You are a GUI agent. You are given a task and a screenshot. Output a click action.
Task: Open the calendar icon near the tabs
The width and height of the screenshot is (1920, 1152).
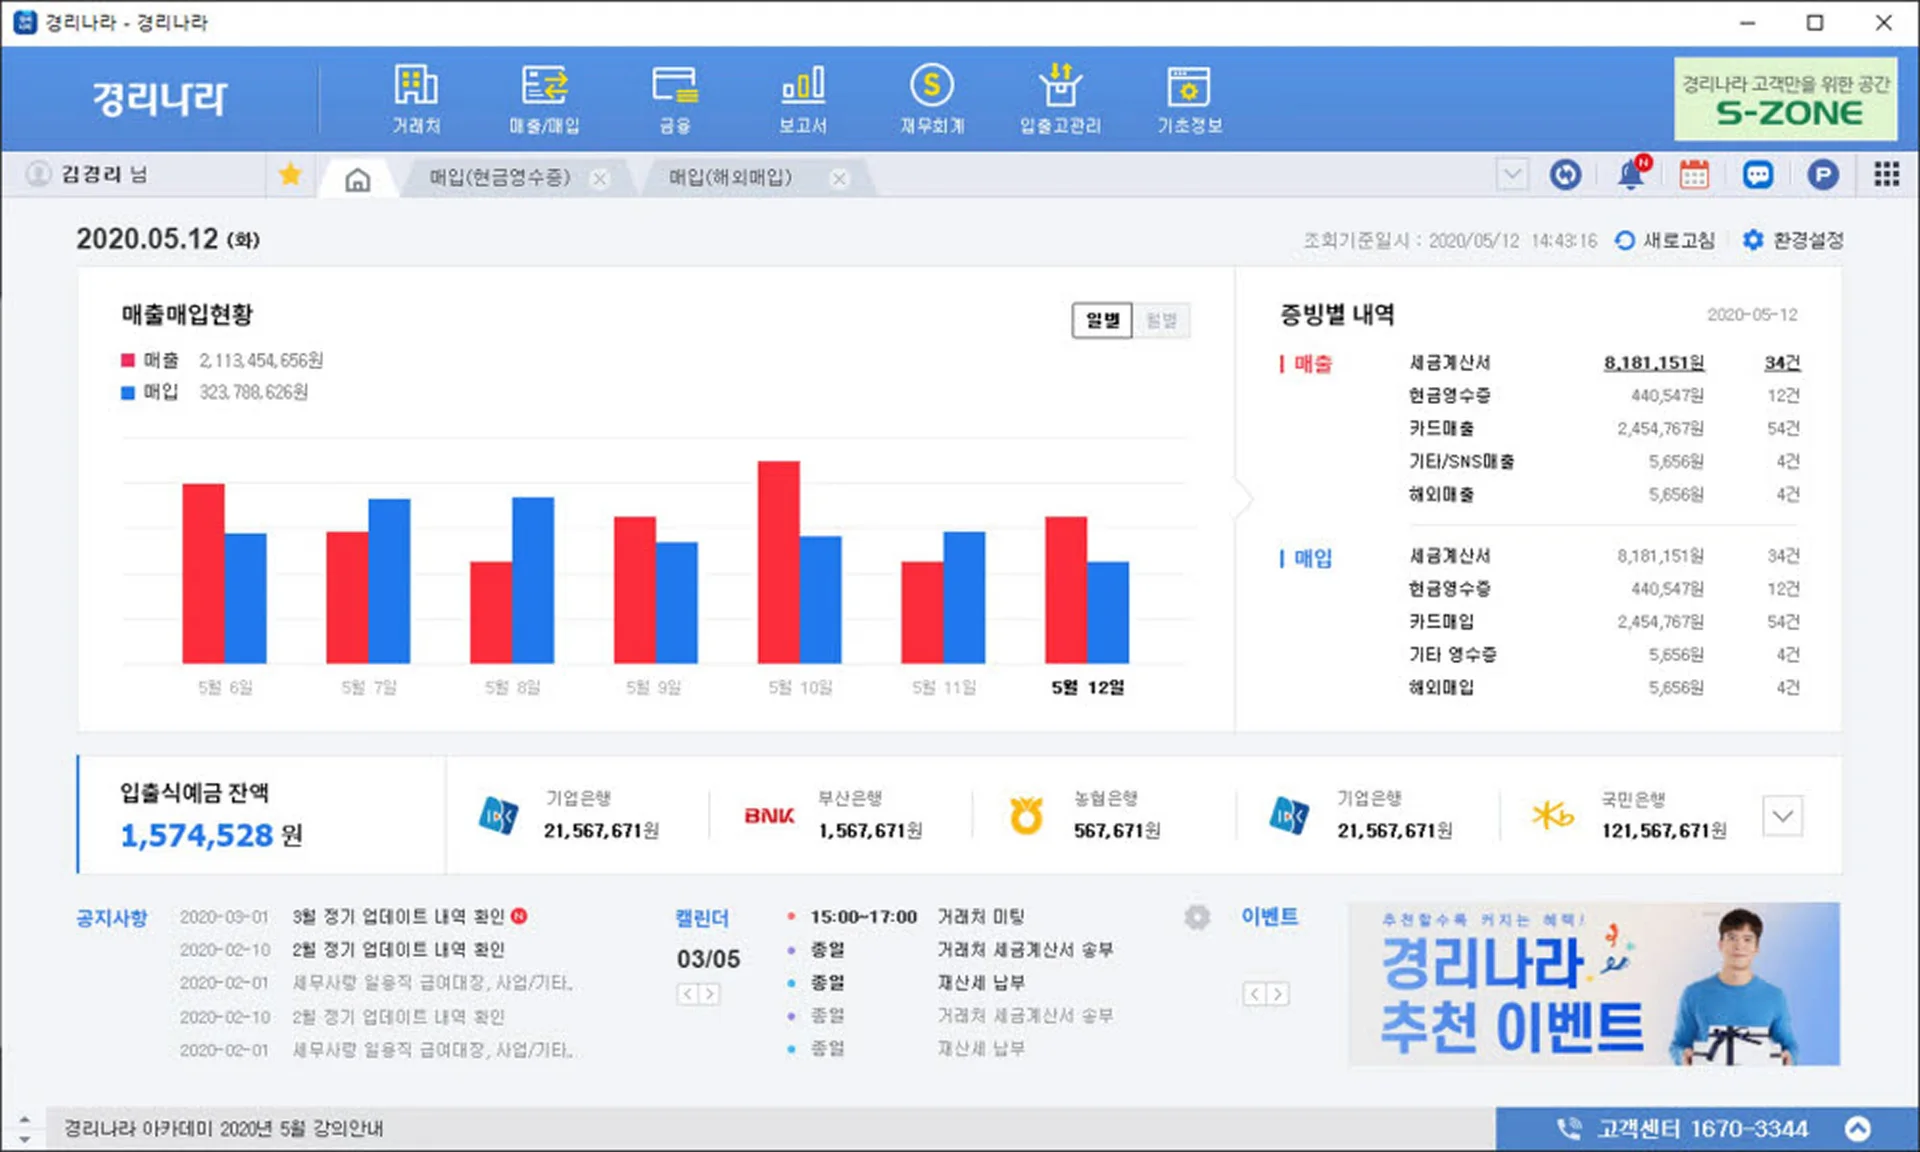coord(1695,174)
